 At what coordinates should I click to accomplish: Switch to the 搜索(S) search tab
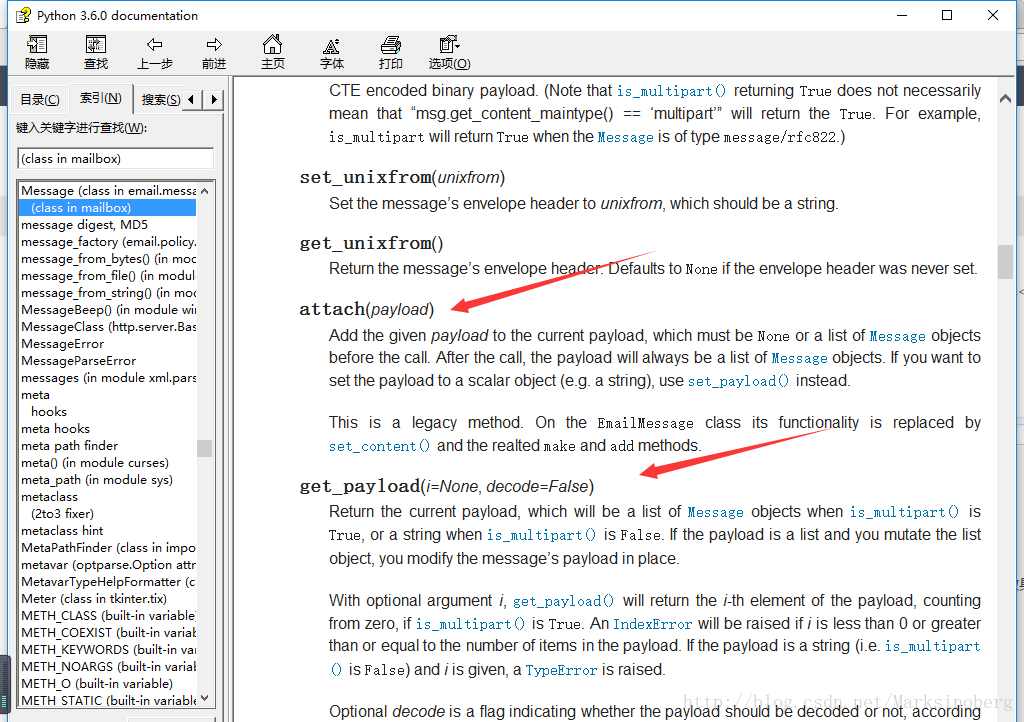(x=161, y=99)
